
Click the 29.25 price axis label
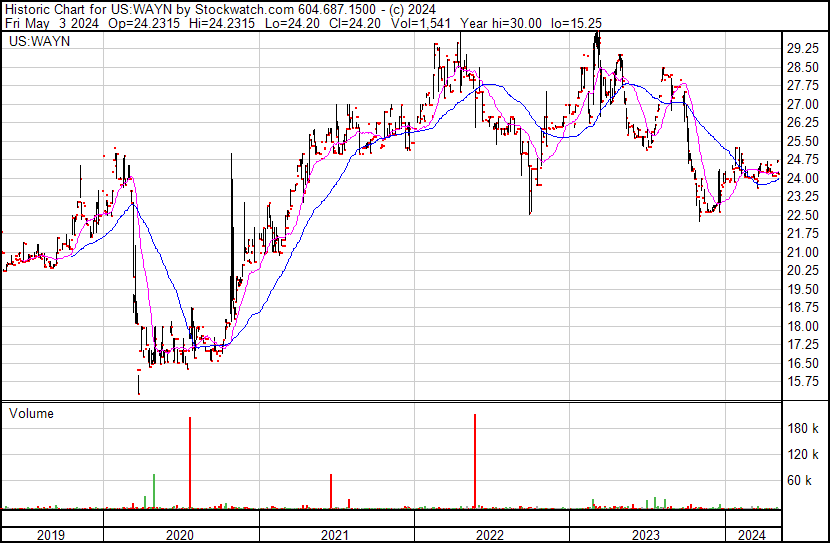[x=803, y=48]
